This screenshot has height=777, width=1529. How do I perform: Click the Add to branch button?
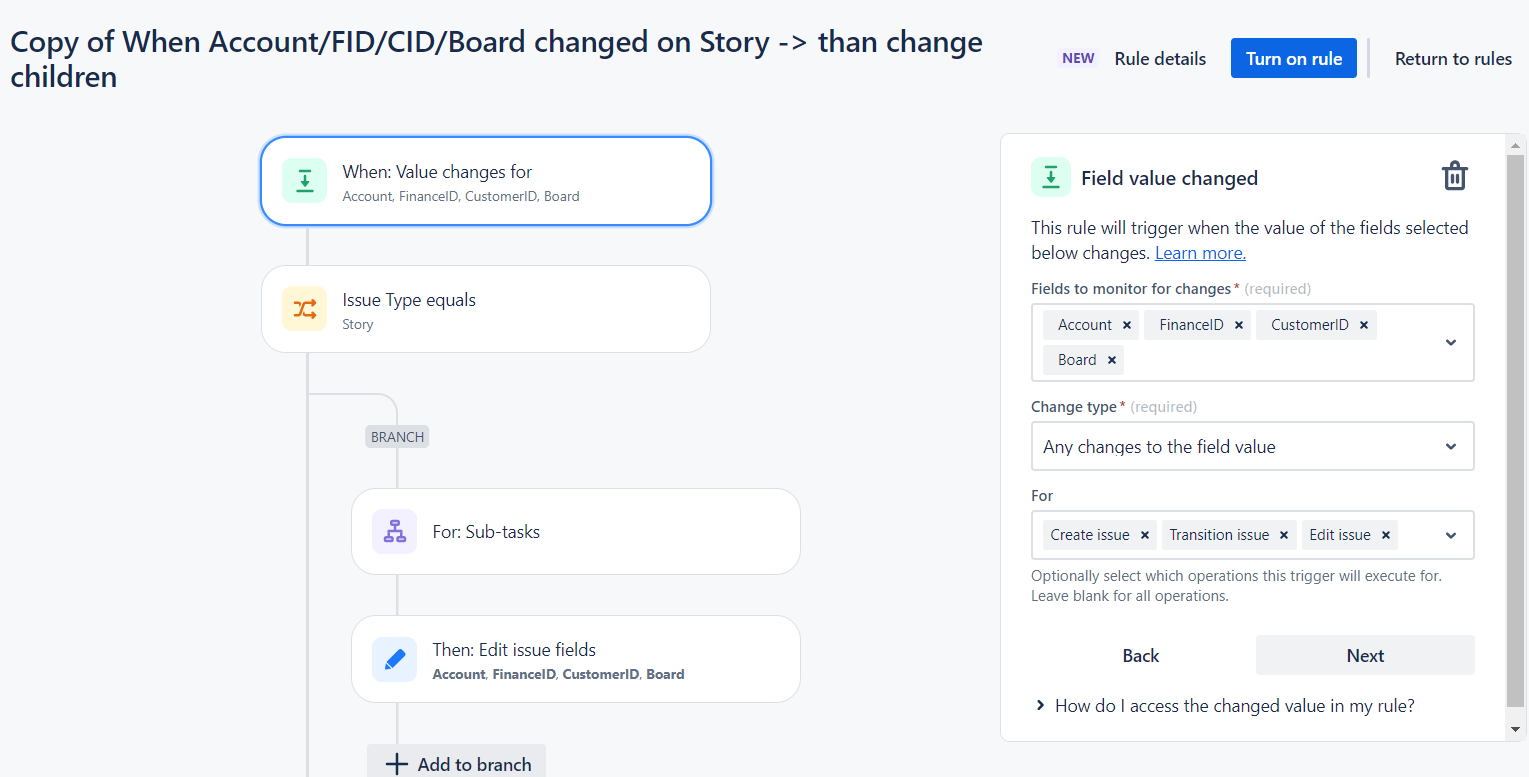[x=456, y=762]
